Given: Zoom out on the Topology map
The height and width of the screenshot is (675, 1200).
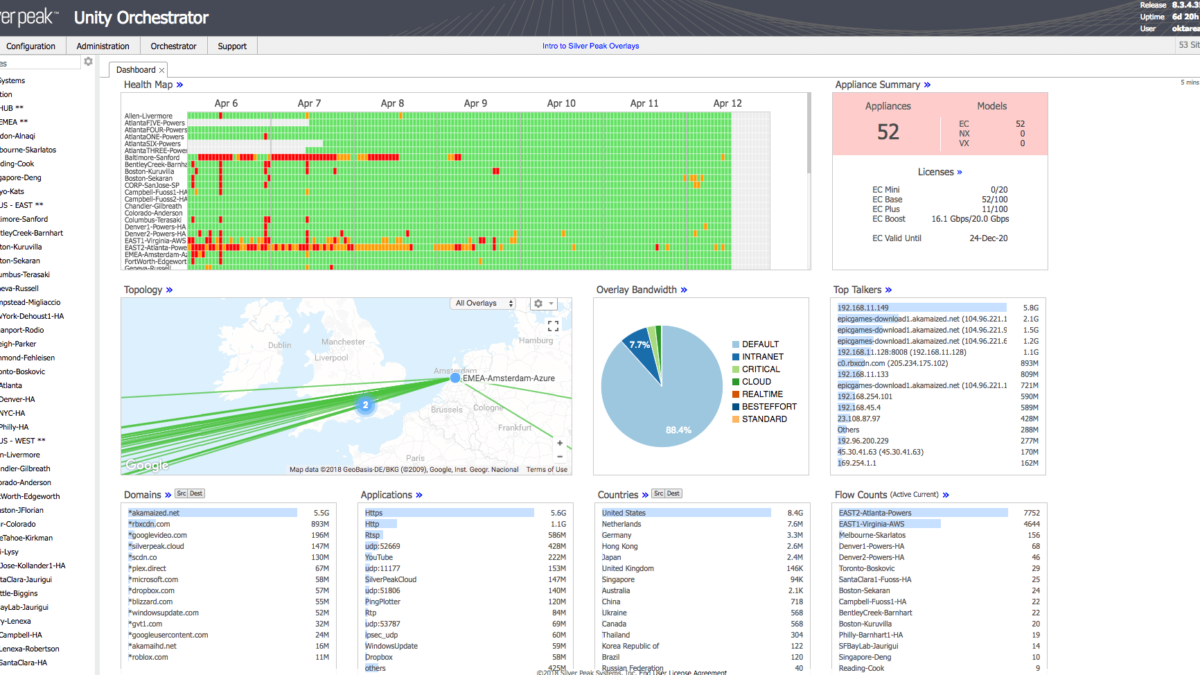Looking at the screenshot, I should [x=559, y=458].
